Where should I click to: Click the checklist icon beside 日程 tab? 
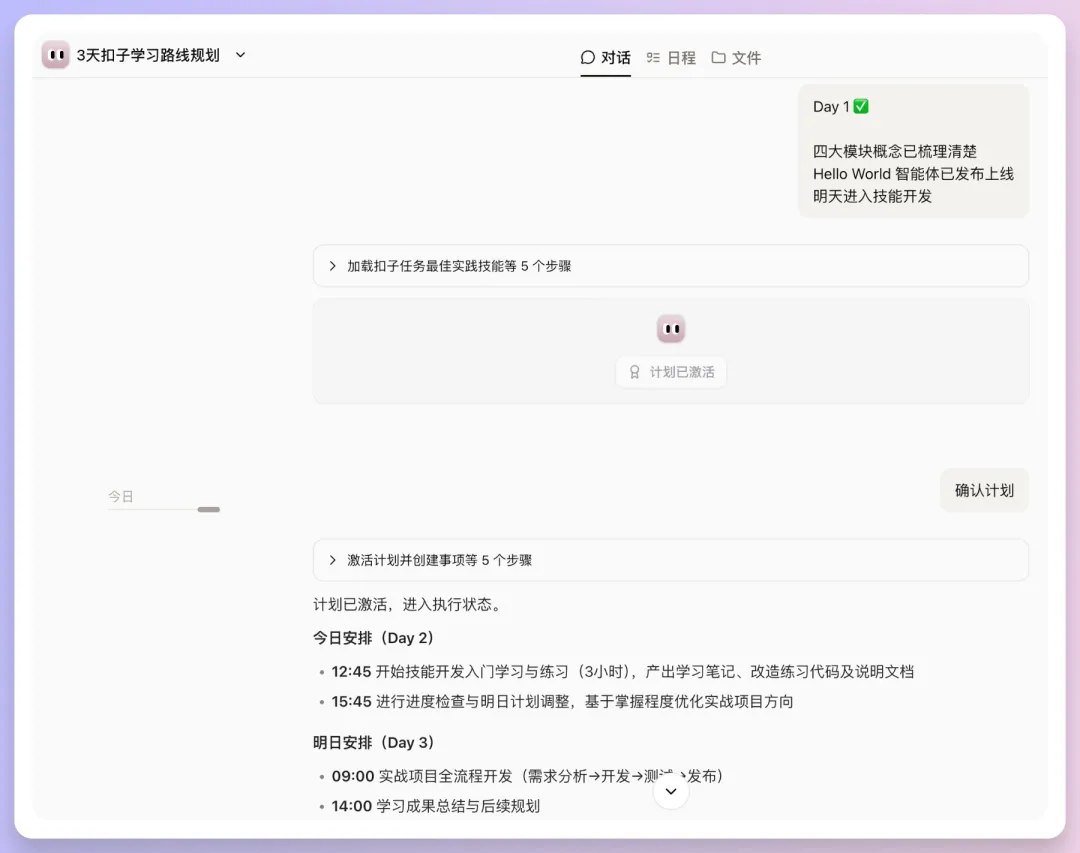point(655,57)
